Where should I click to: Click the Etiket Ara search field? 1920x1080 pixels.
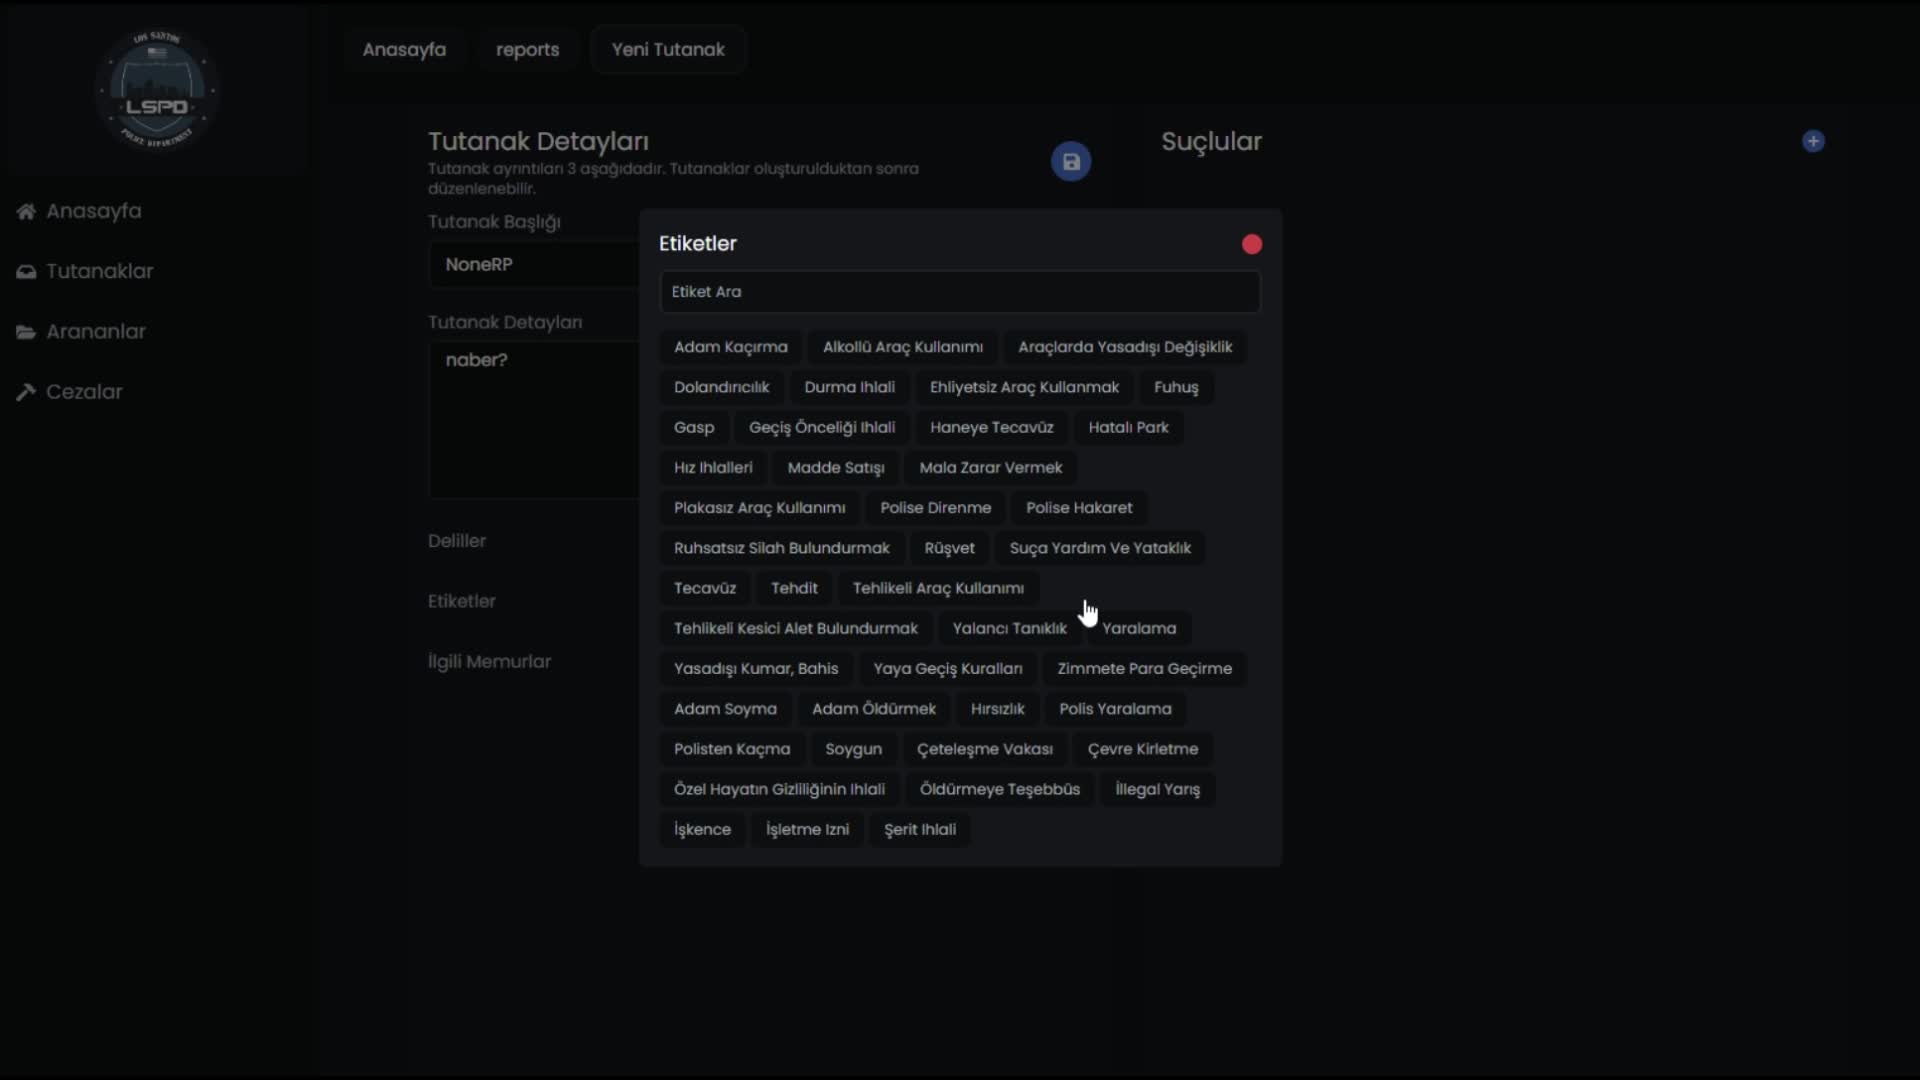[x=959, y=291]
